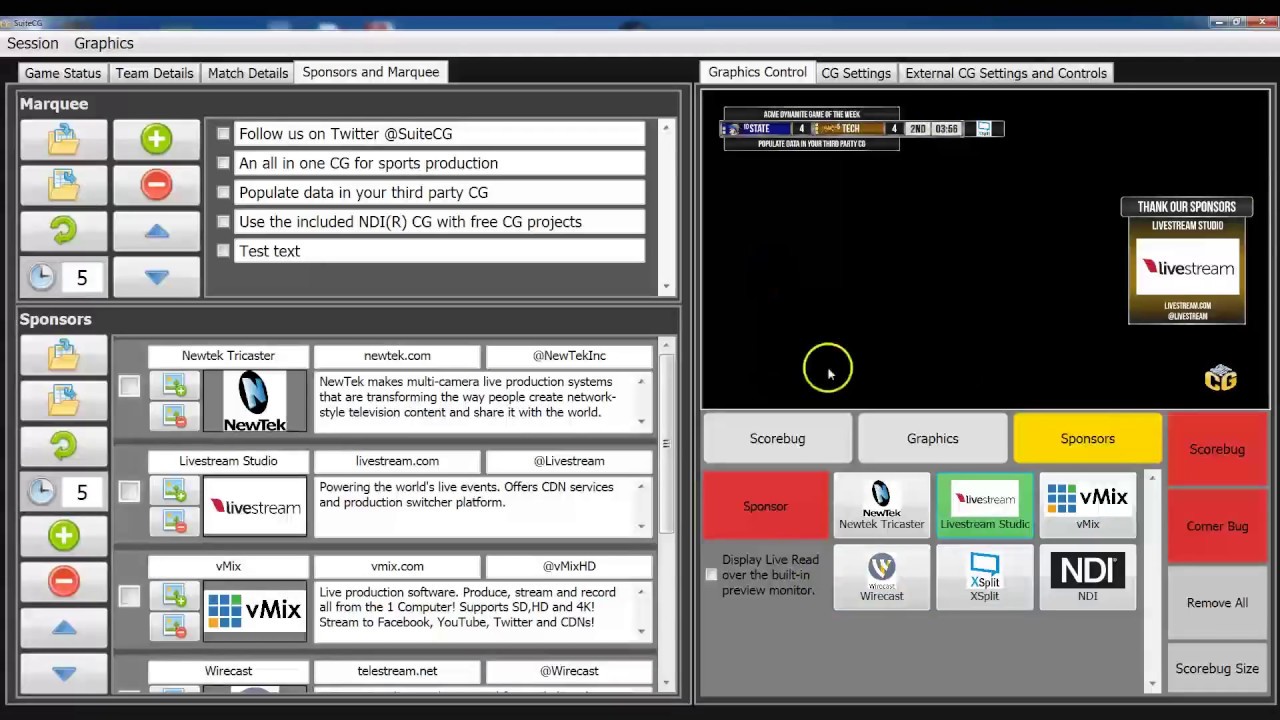Click the newtek.com website field
1280x720 pixels.
pyautogui.click(x=397, y=355)
